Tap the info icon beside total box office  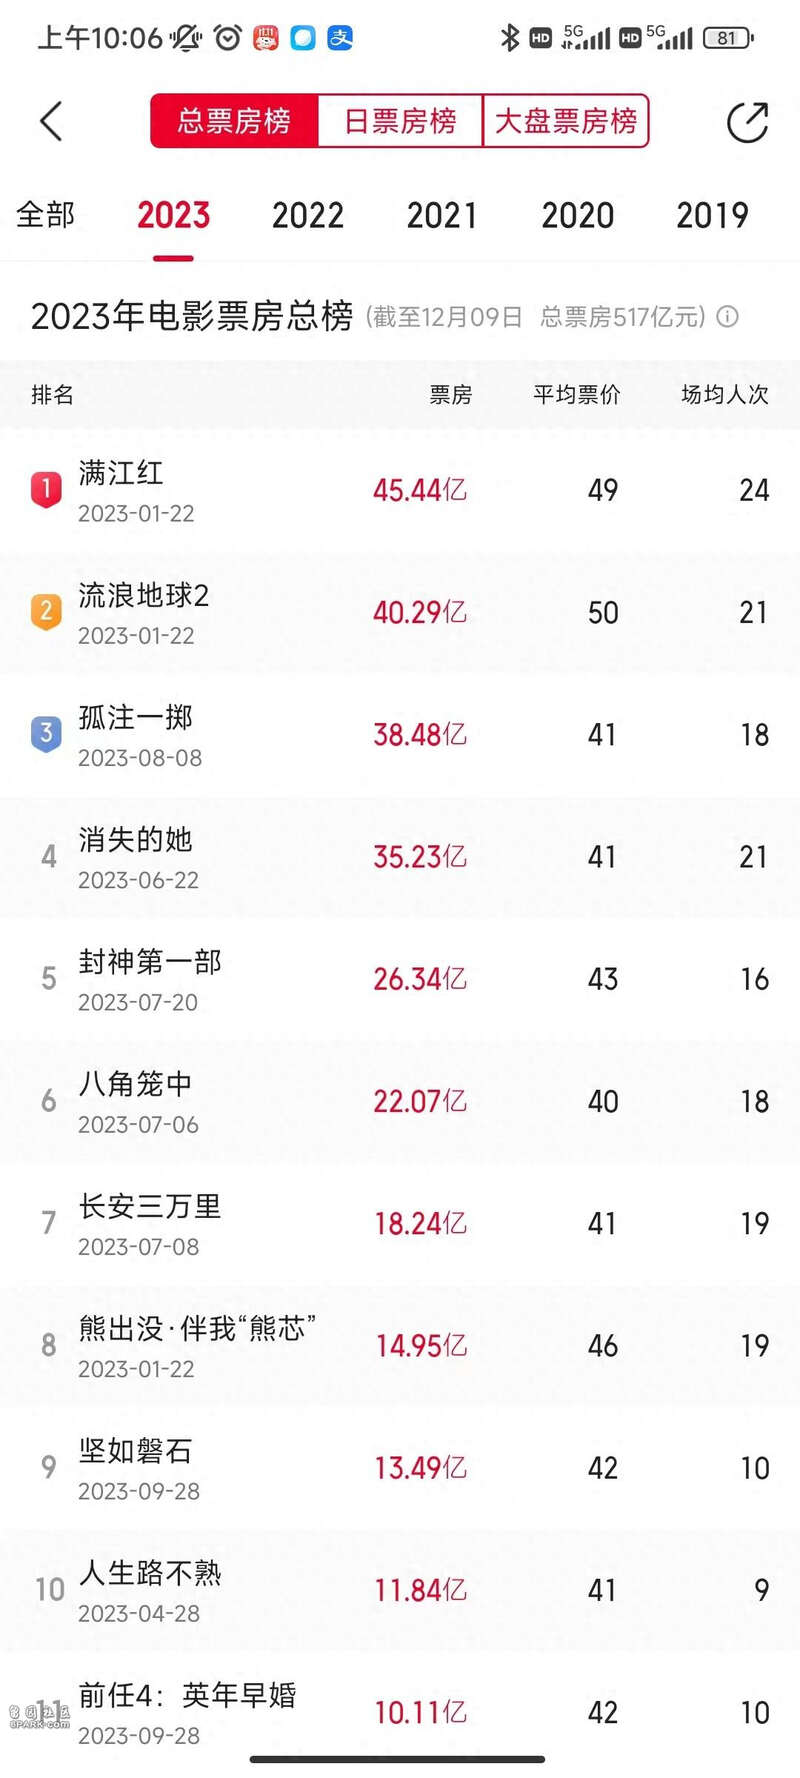(x=728, y=317)
